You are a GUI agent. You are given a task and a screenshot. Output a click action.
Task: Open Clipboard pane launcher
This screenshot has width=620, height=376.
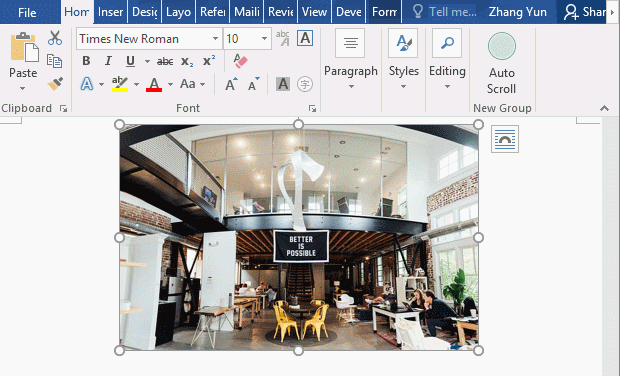point(63,108)
